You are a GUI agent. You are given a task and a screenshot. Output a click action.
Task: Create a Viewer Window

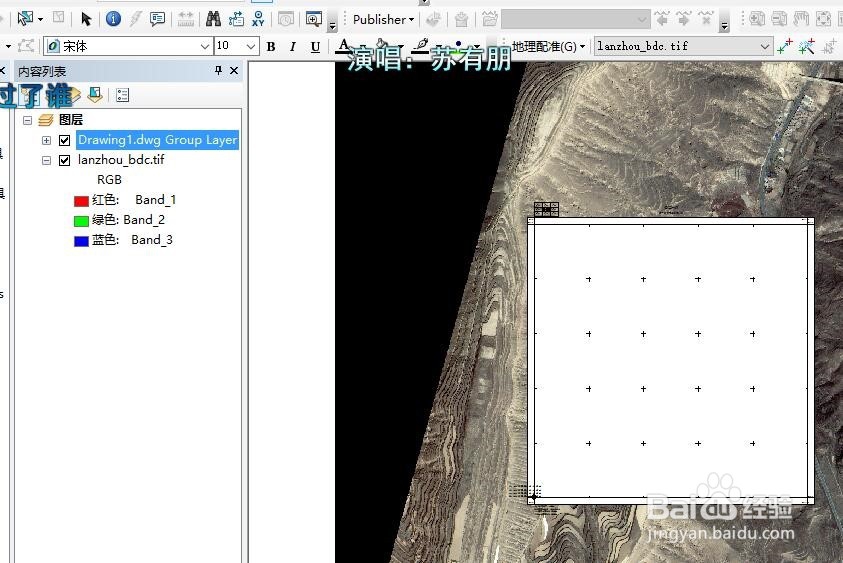click(313, 19)
